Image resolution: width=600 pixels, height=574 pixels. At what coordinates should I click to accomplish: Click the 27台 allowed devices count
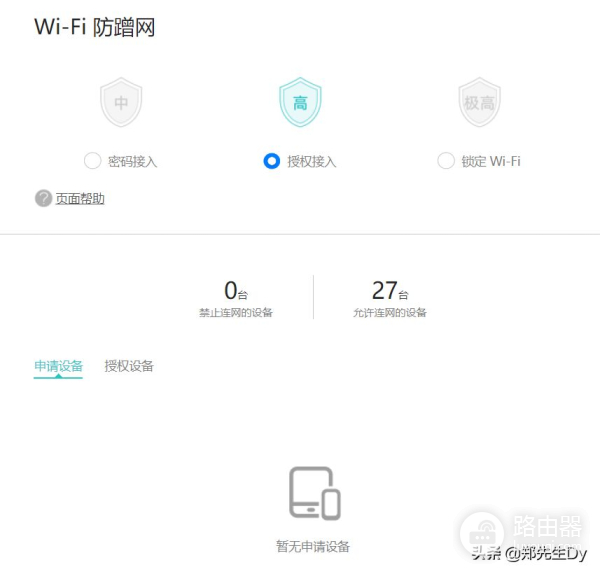(390, 290)
